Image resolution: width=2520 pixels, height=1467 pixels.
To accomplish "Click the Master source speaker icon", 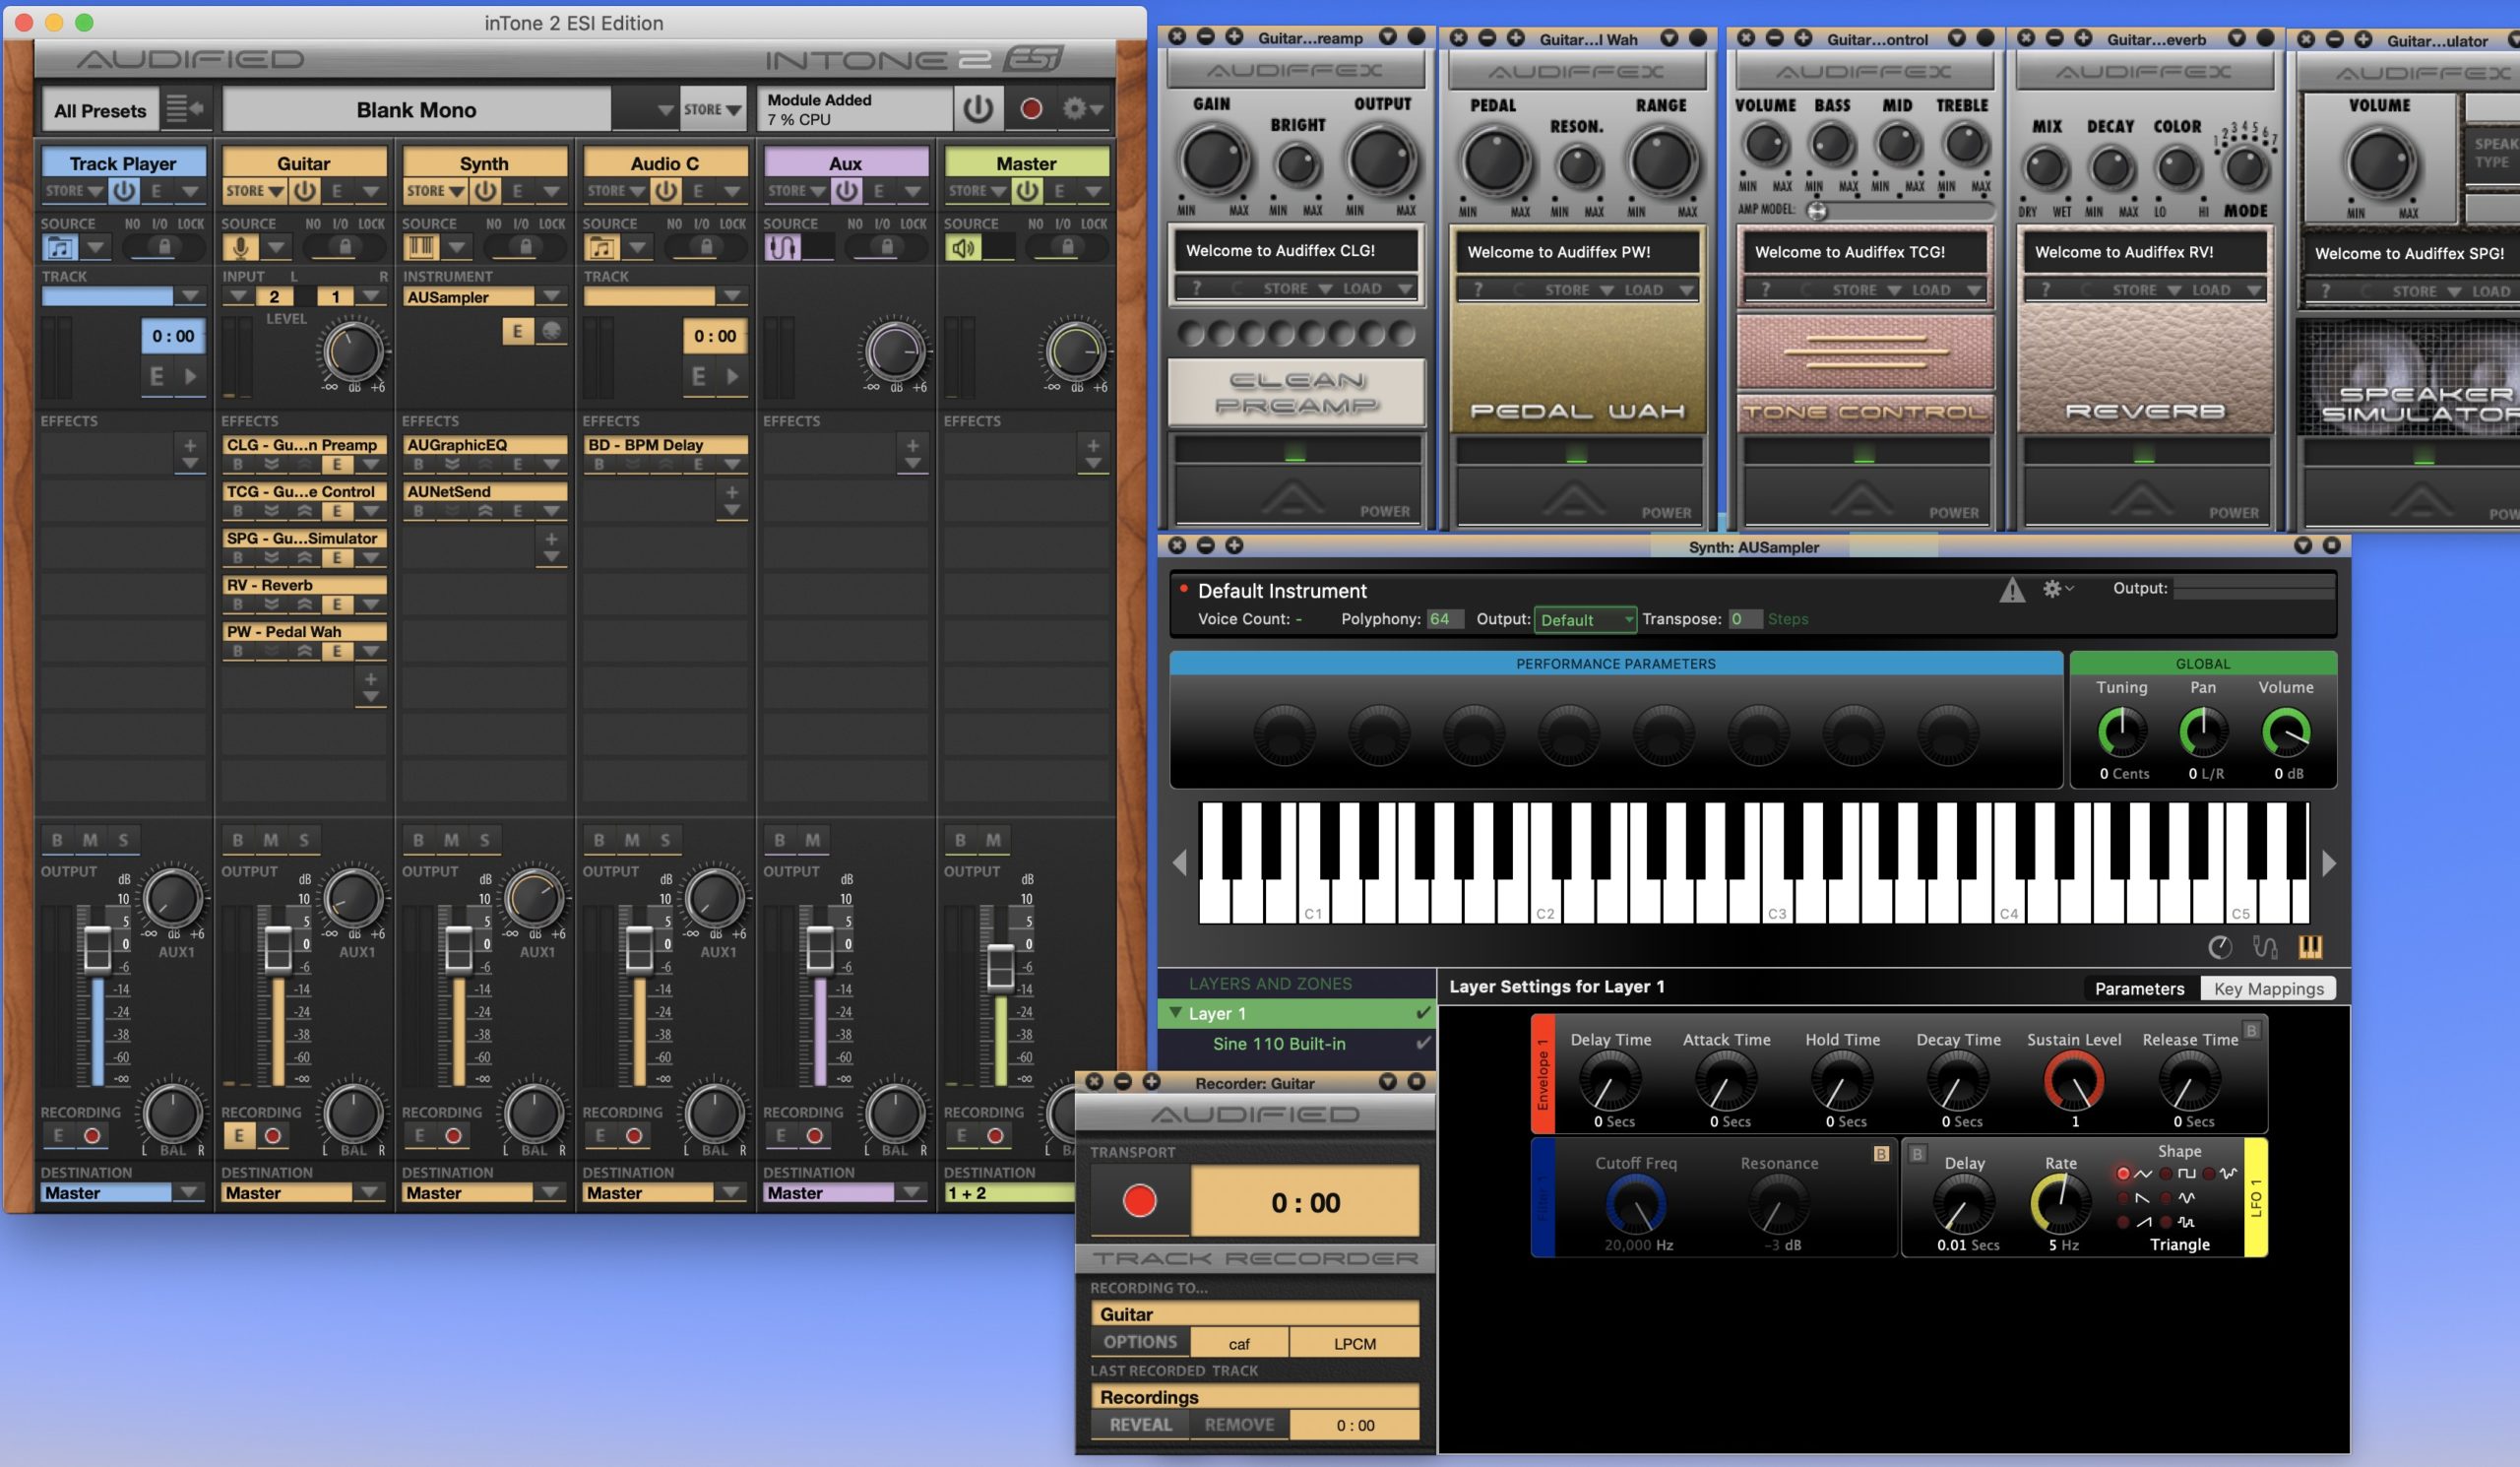I will pos(963,247).
